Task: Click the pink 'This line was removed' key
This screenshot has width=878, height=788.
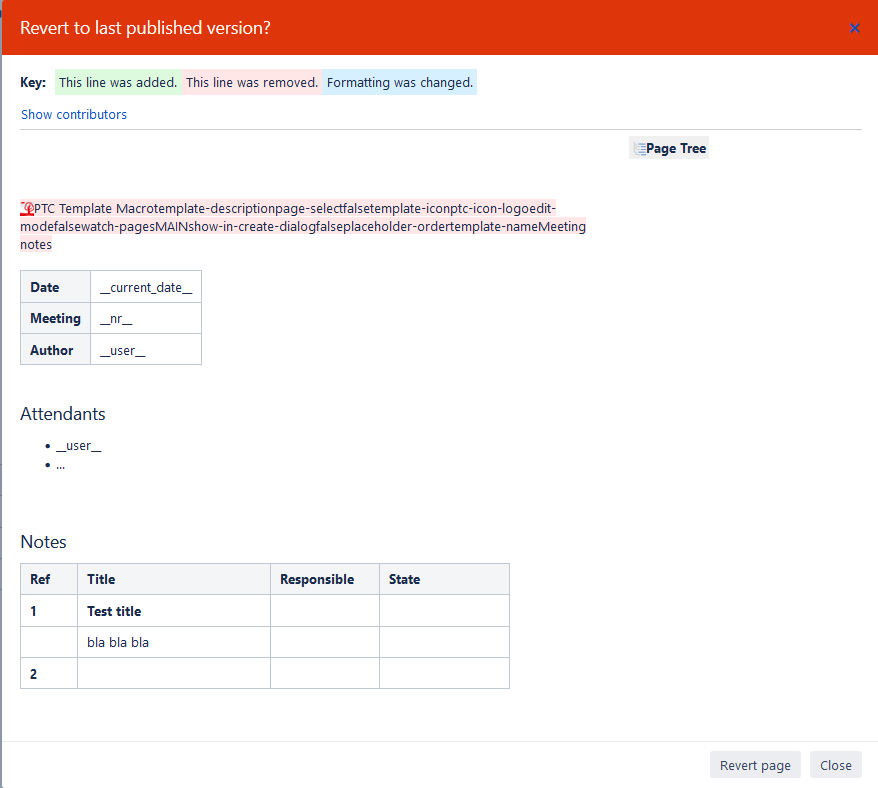Action: (x=252, y=82)
